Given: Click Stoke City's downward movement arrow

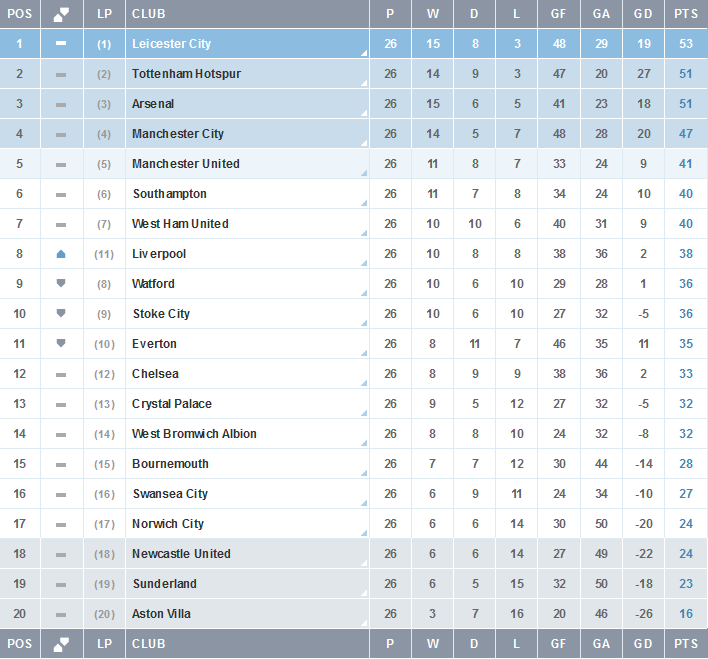Looking at the screenshot, I should (x=61, y=314).
